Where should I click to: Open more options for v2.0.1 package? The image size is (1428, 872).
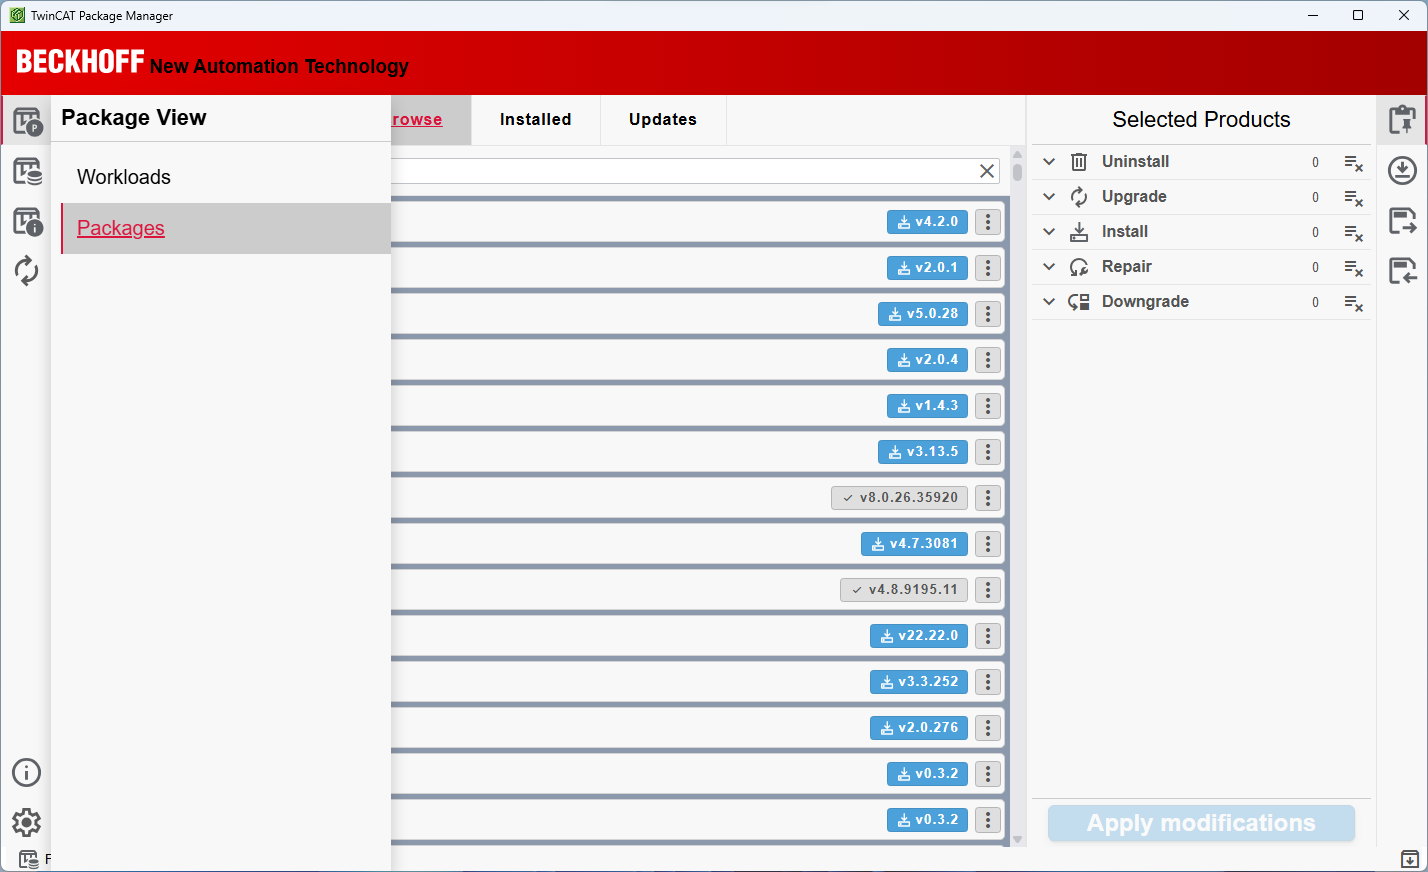988,268
